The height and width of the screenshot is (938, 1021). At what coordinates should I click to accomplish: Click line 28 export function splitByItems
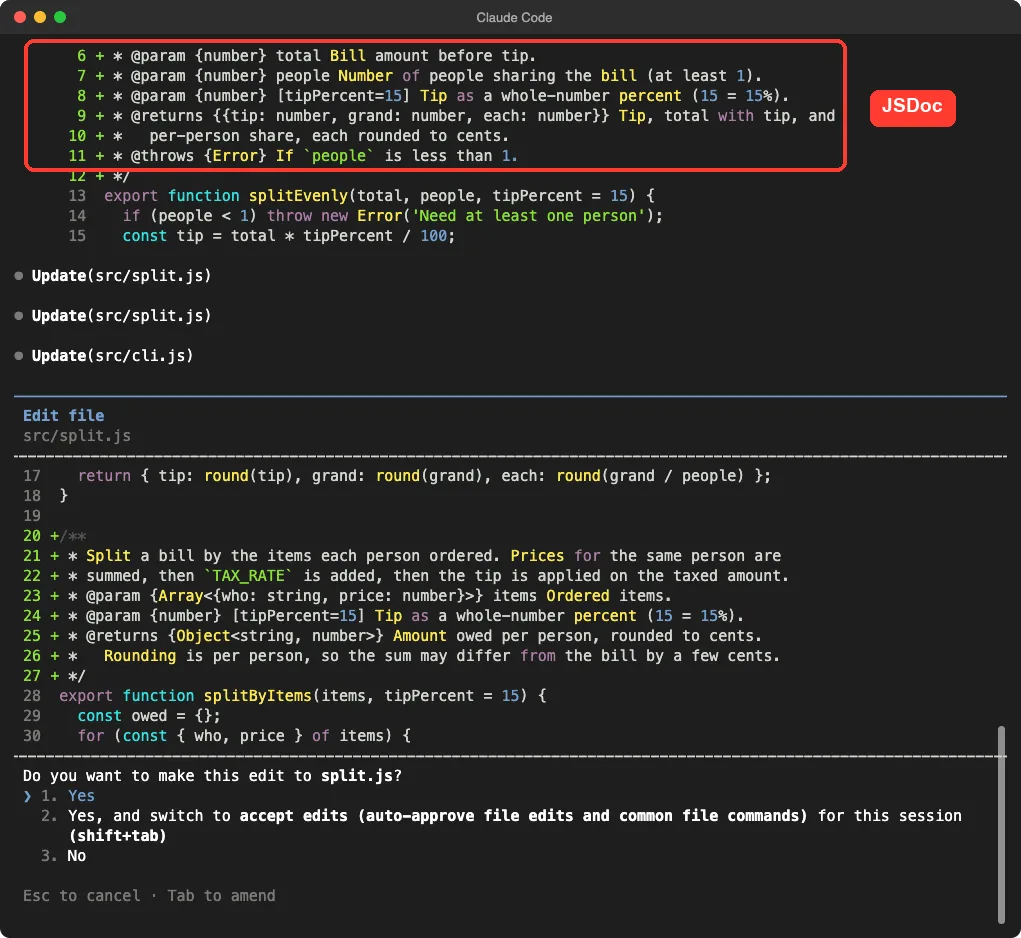302,695
